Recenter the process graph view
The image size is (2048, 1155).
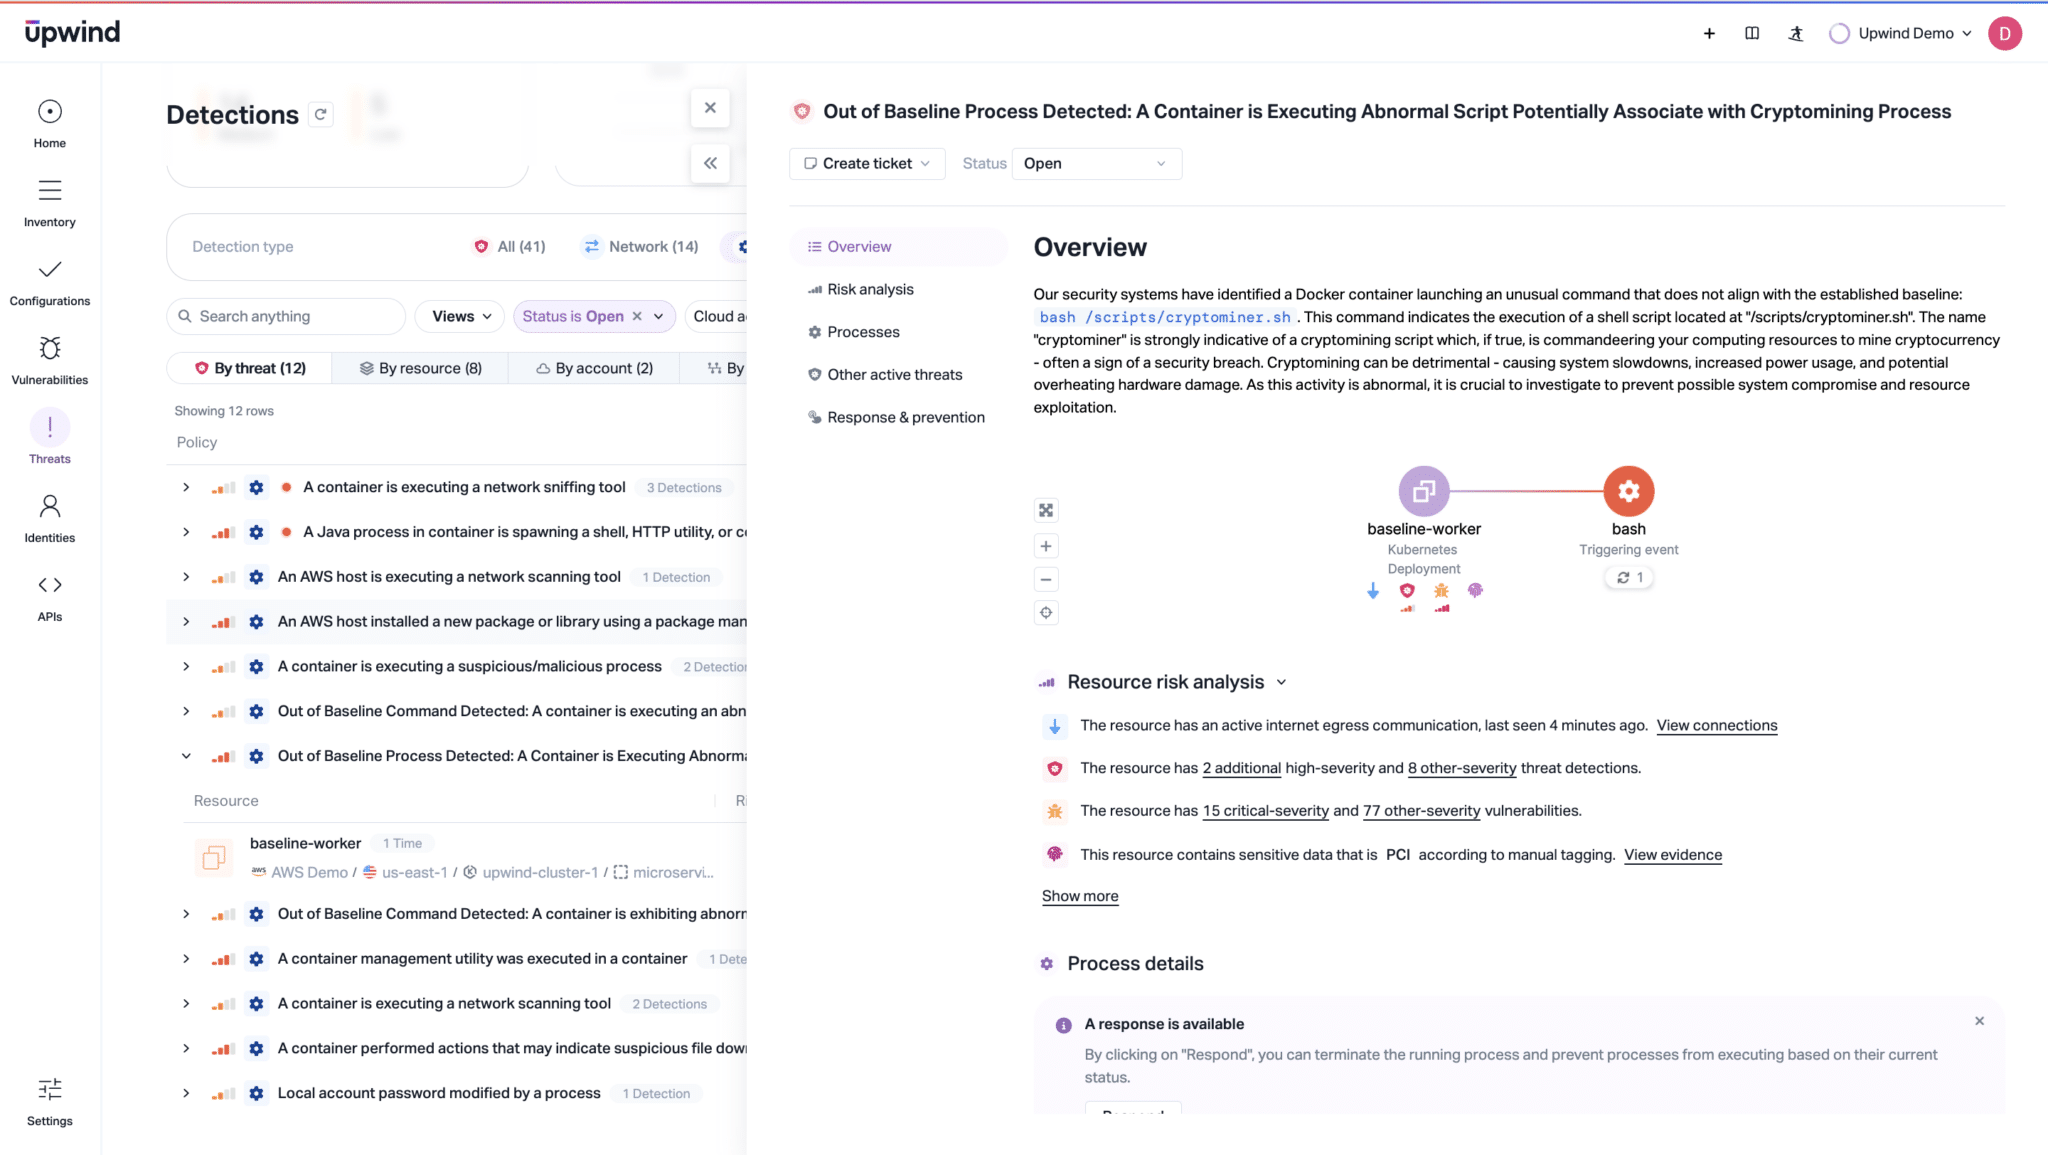[x=1046, y=612]
